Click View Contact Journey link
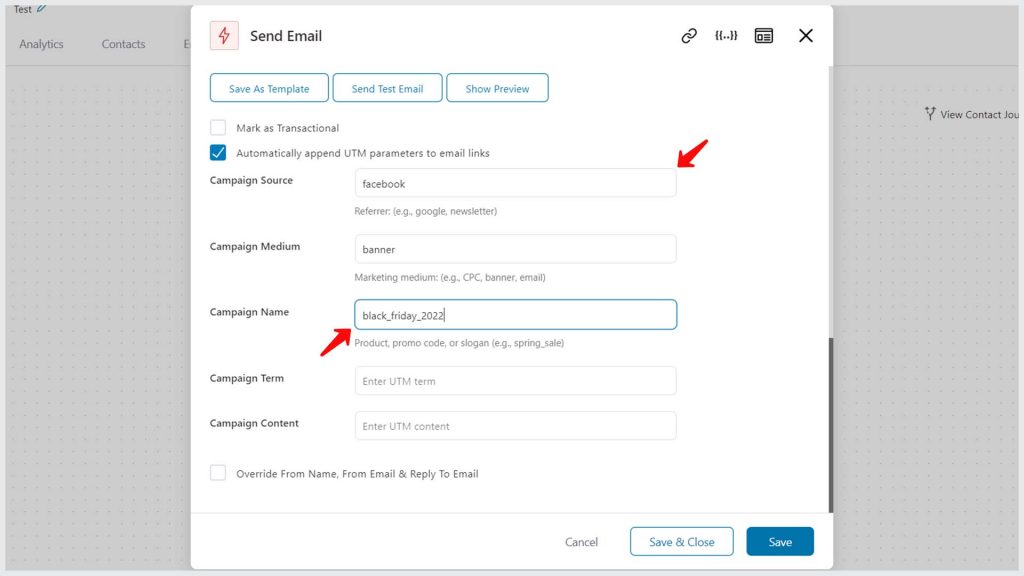The height and width of the screenshot is (576, 1024). (x=972, y=114)
